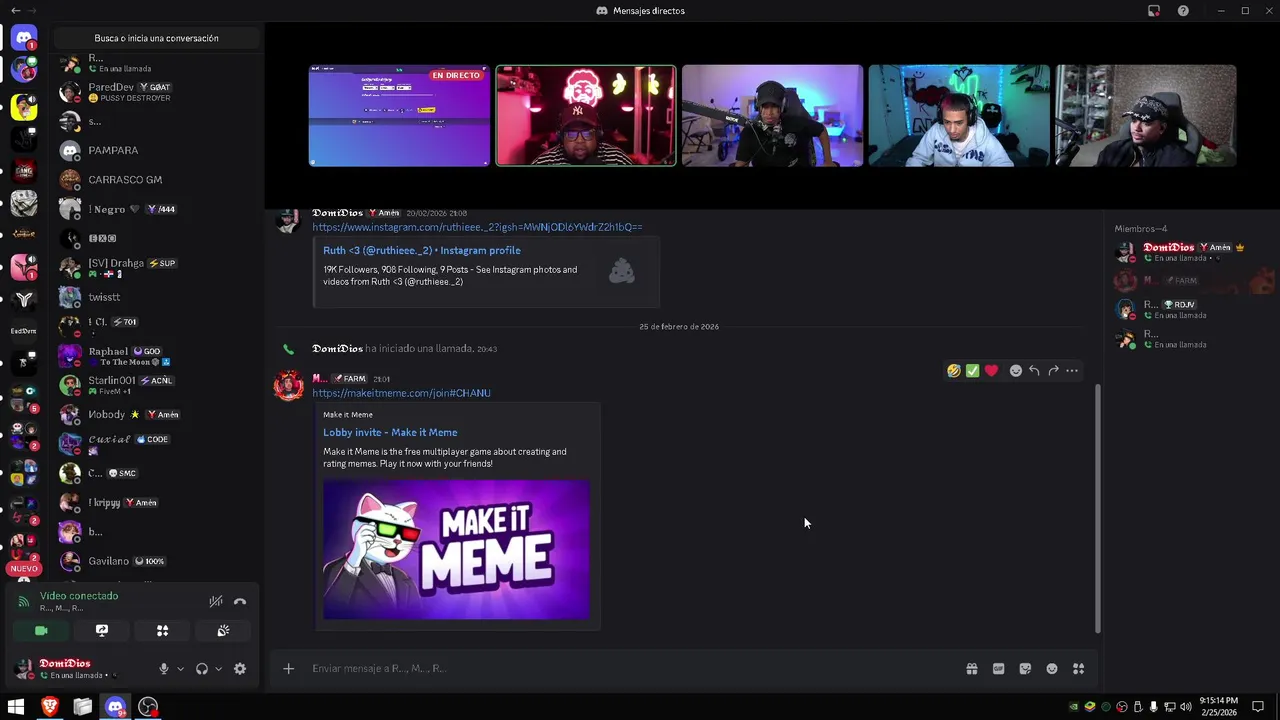Image resolution: width=1280 pixels, height=720 pixels.
Task: Open direct message with twisstt
Action: tap(155, 297)
